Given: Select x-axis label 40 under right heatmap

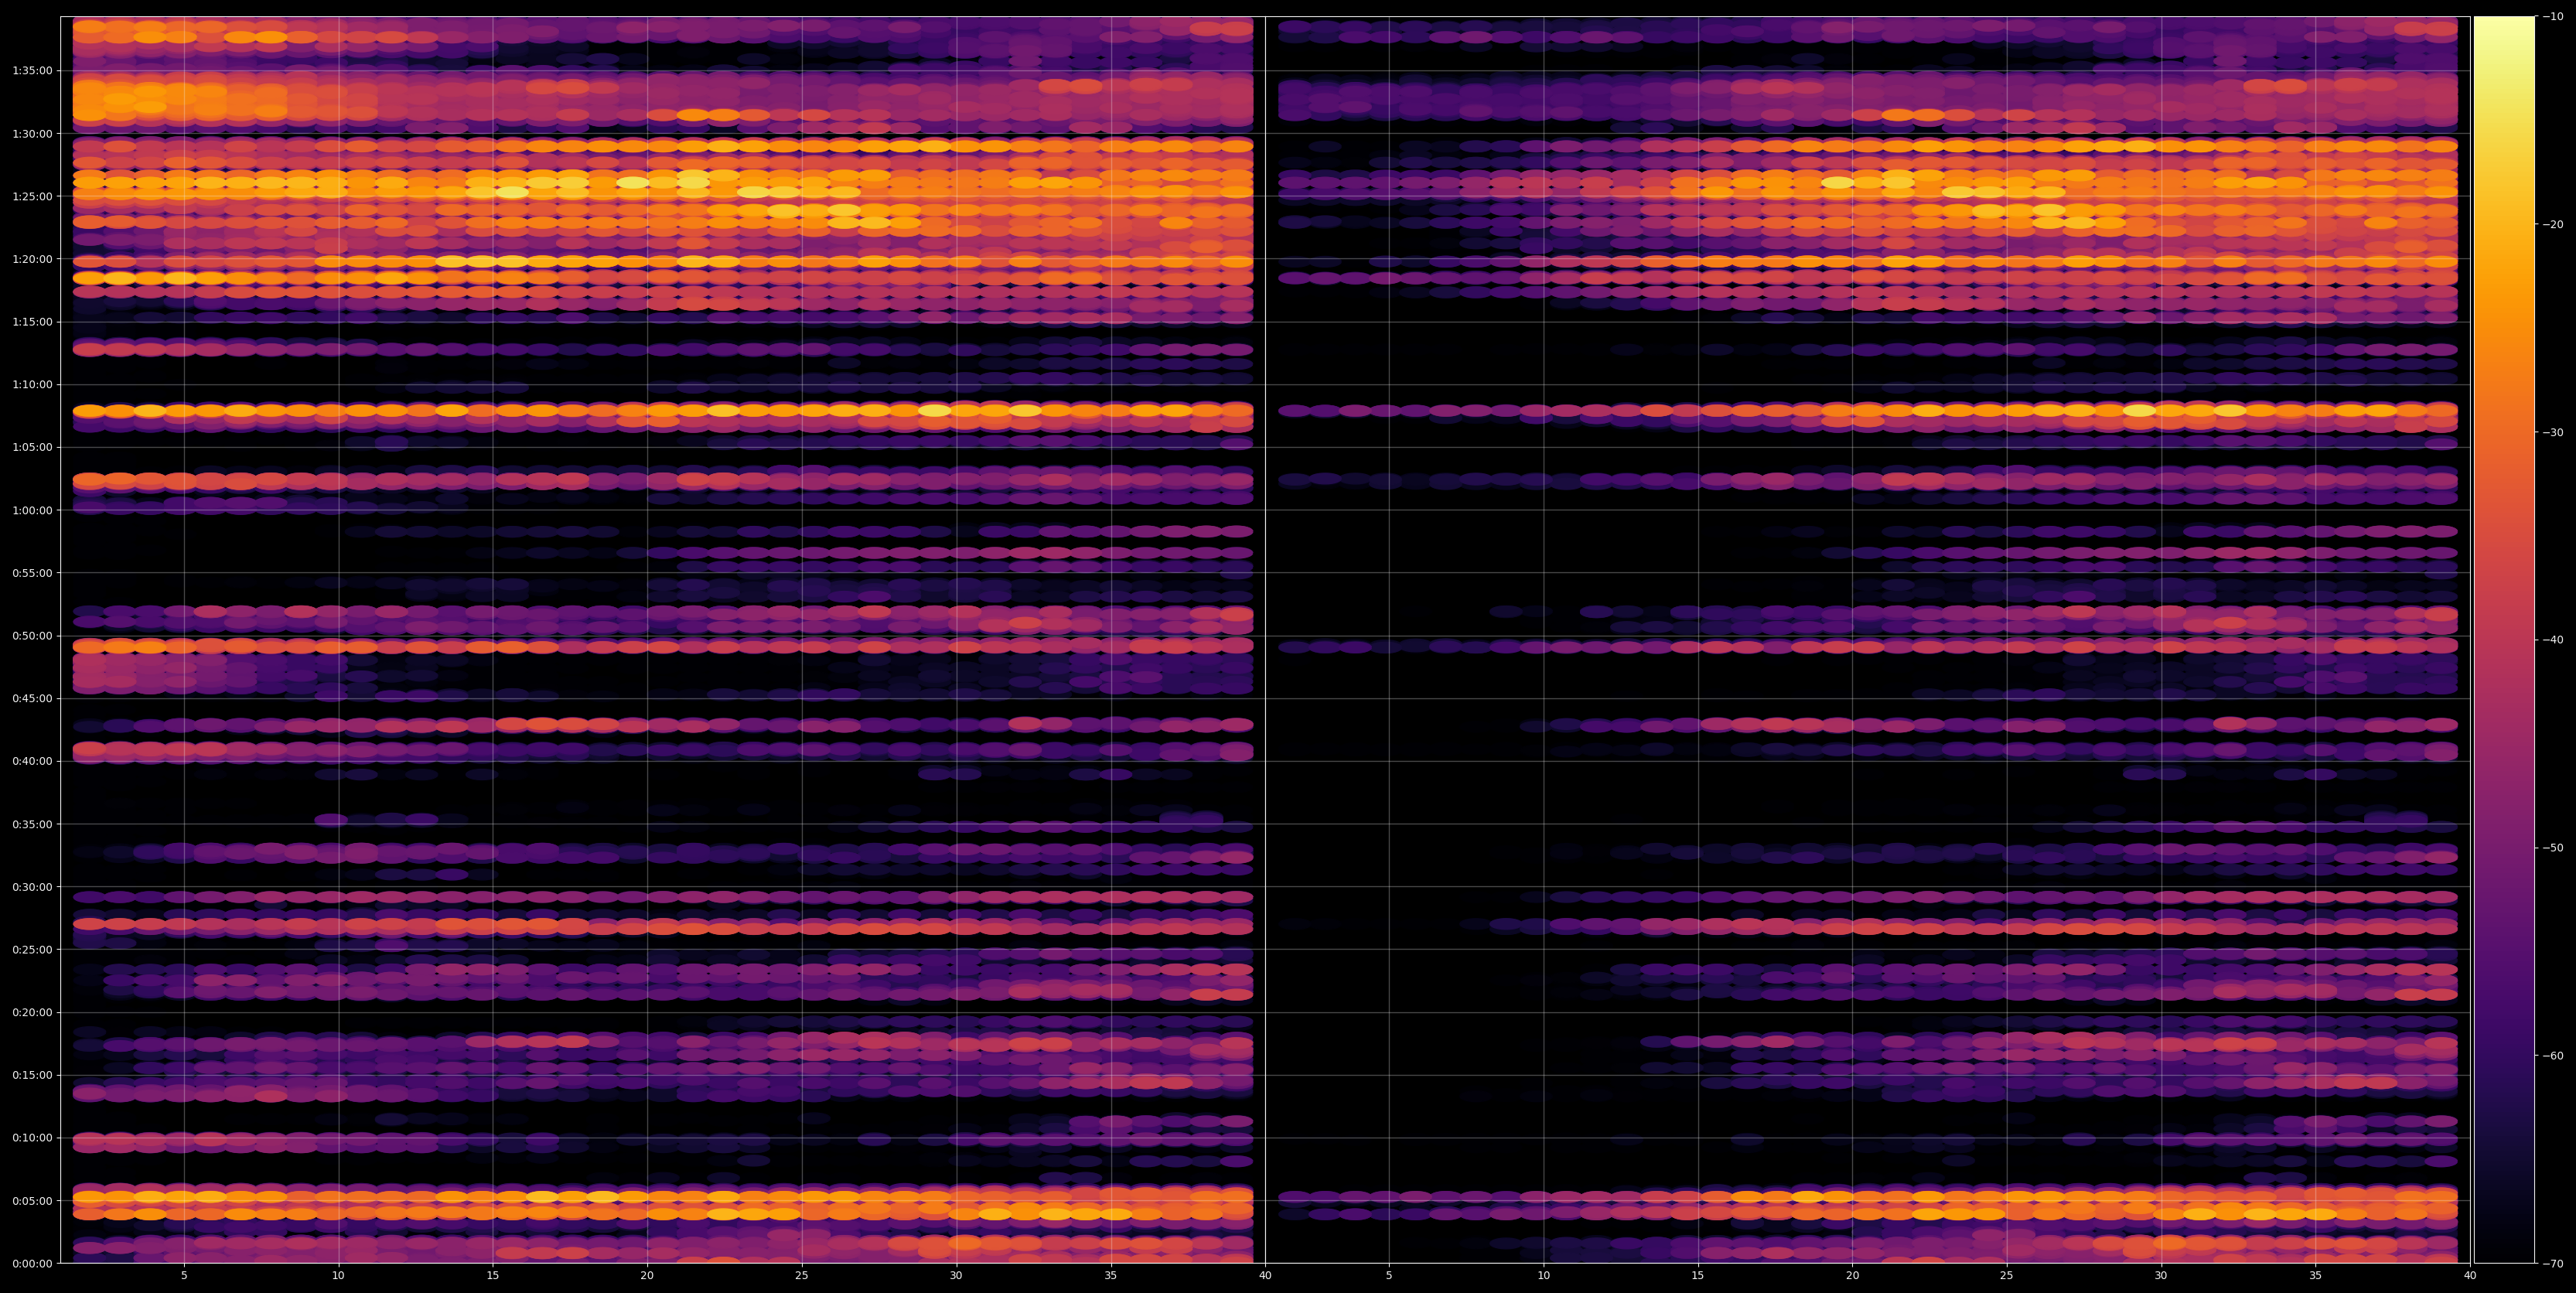Looking at the screenshot, I should click(x=2470, y=1276).
